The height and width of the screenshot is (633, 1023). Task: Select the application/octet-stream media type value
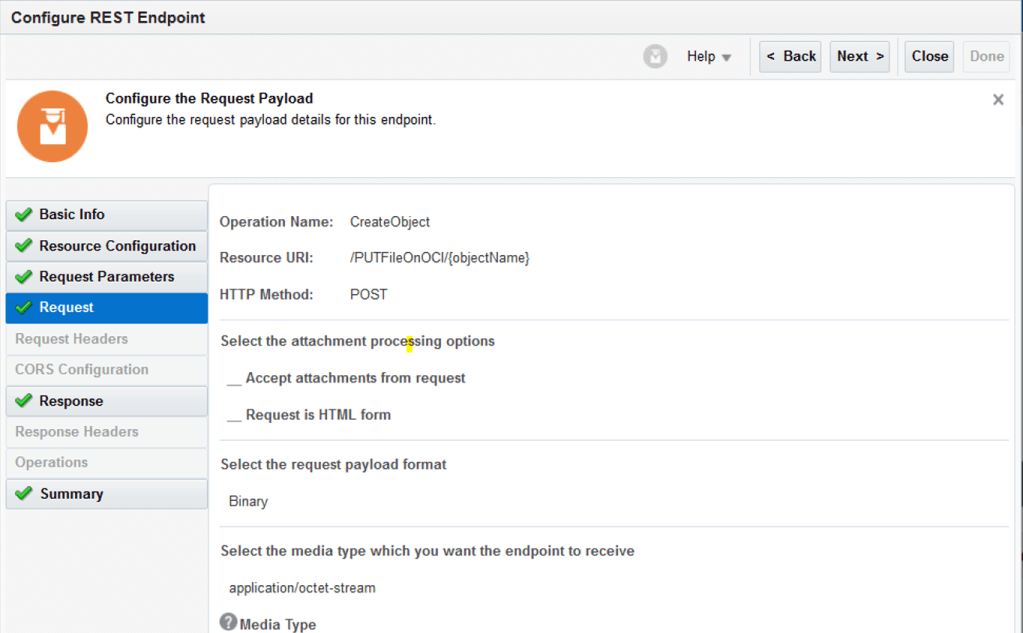coord(302,588)
